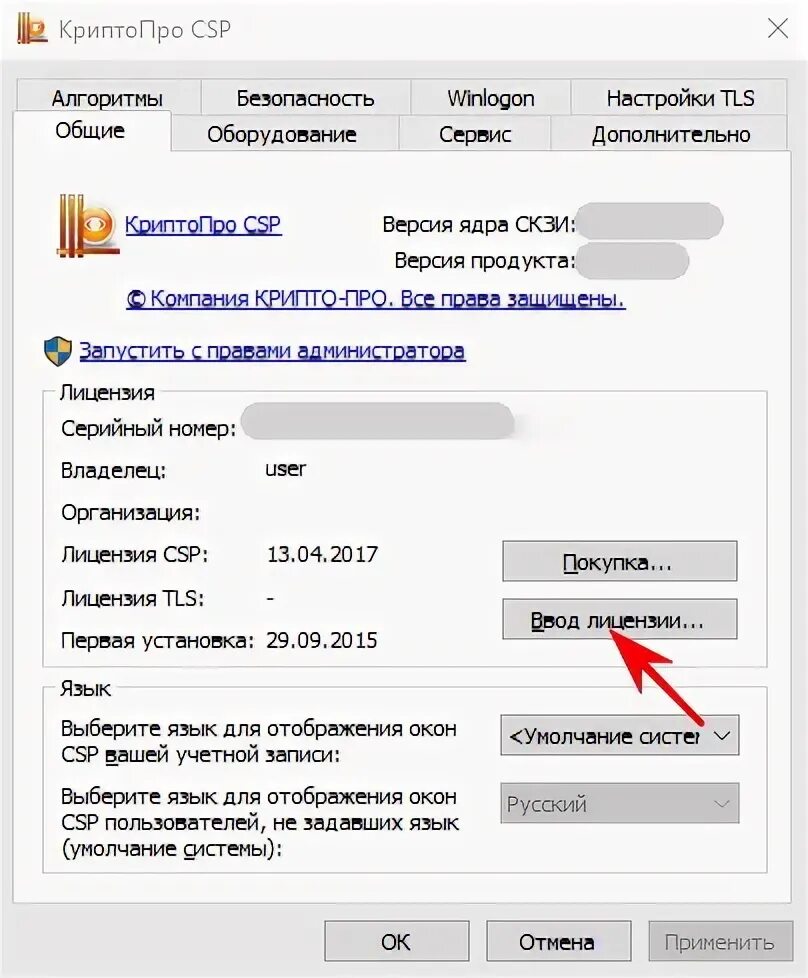Click the Лицензия CSP label

(135, 554)
